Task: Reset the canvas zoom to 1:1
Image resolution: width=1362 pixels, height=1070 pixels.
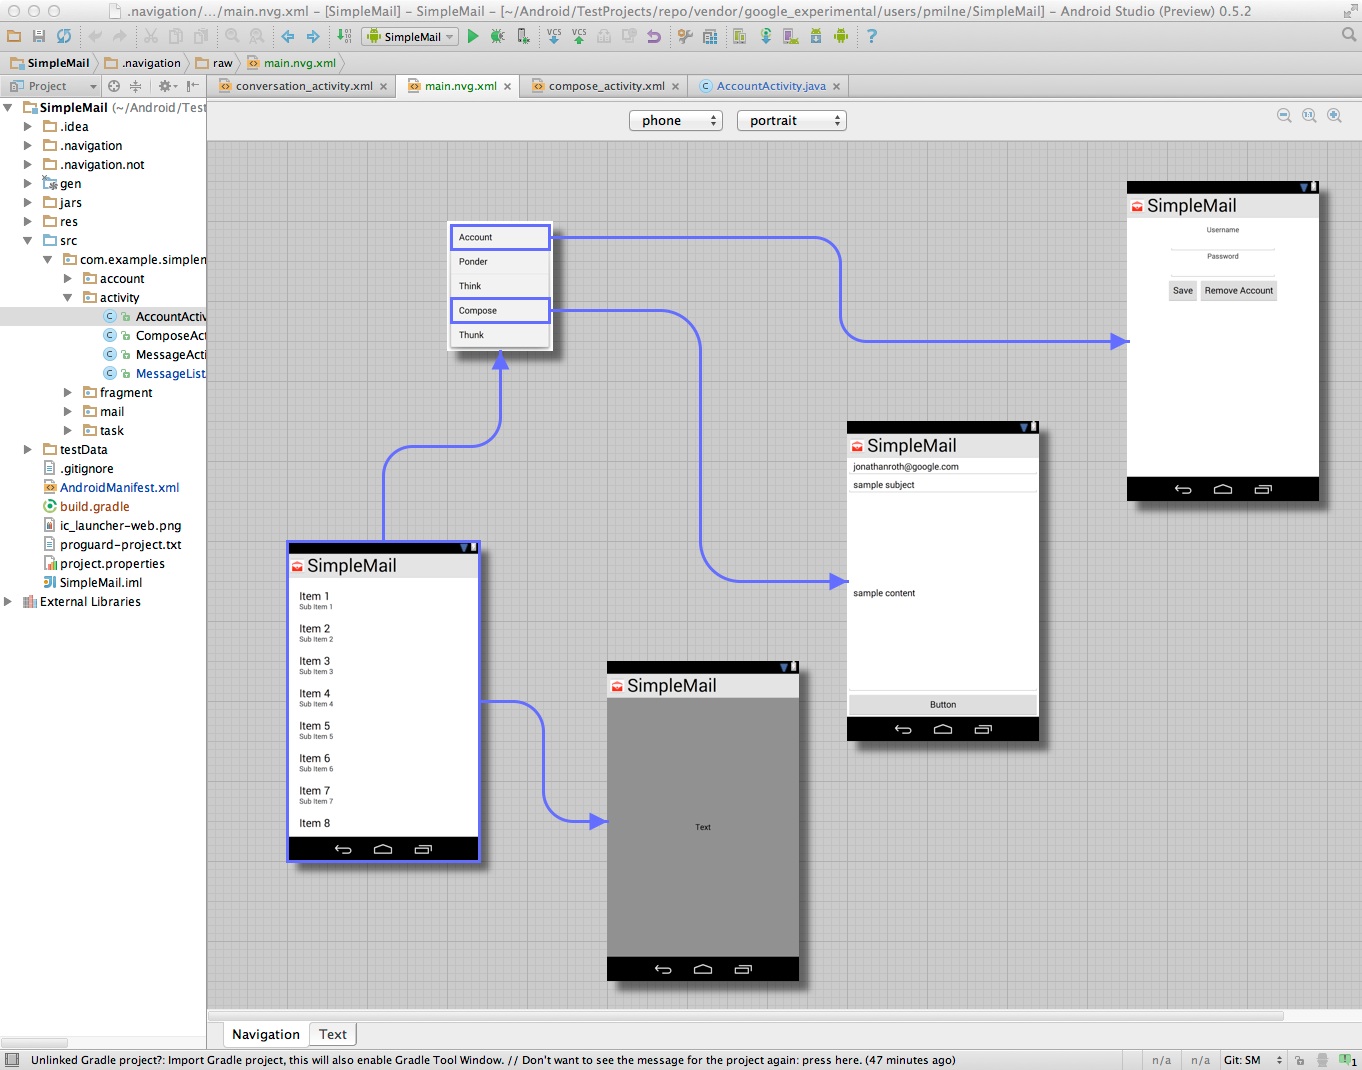Action: point(1309,116)
